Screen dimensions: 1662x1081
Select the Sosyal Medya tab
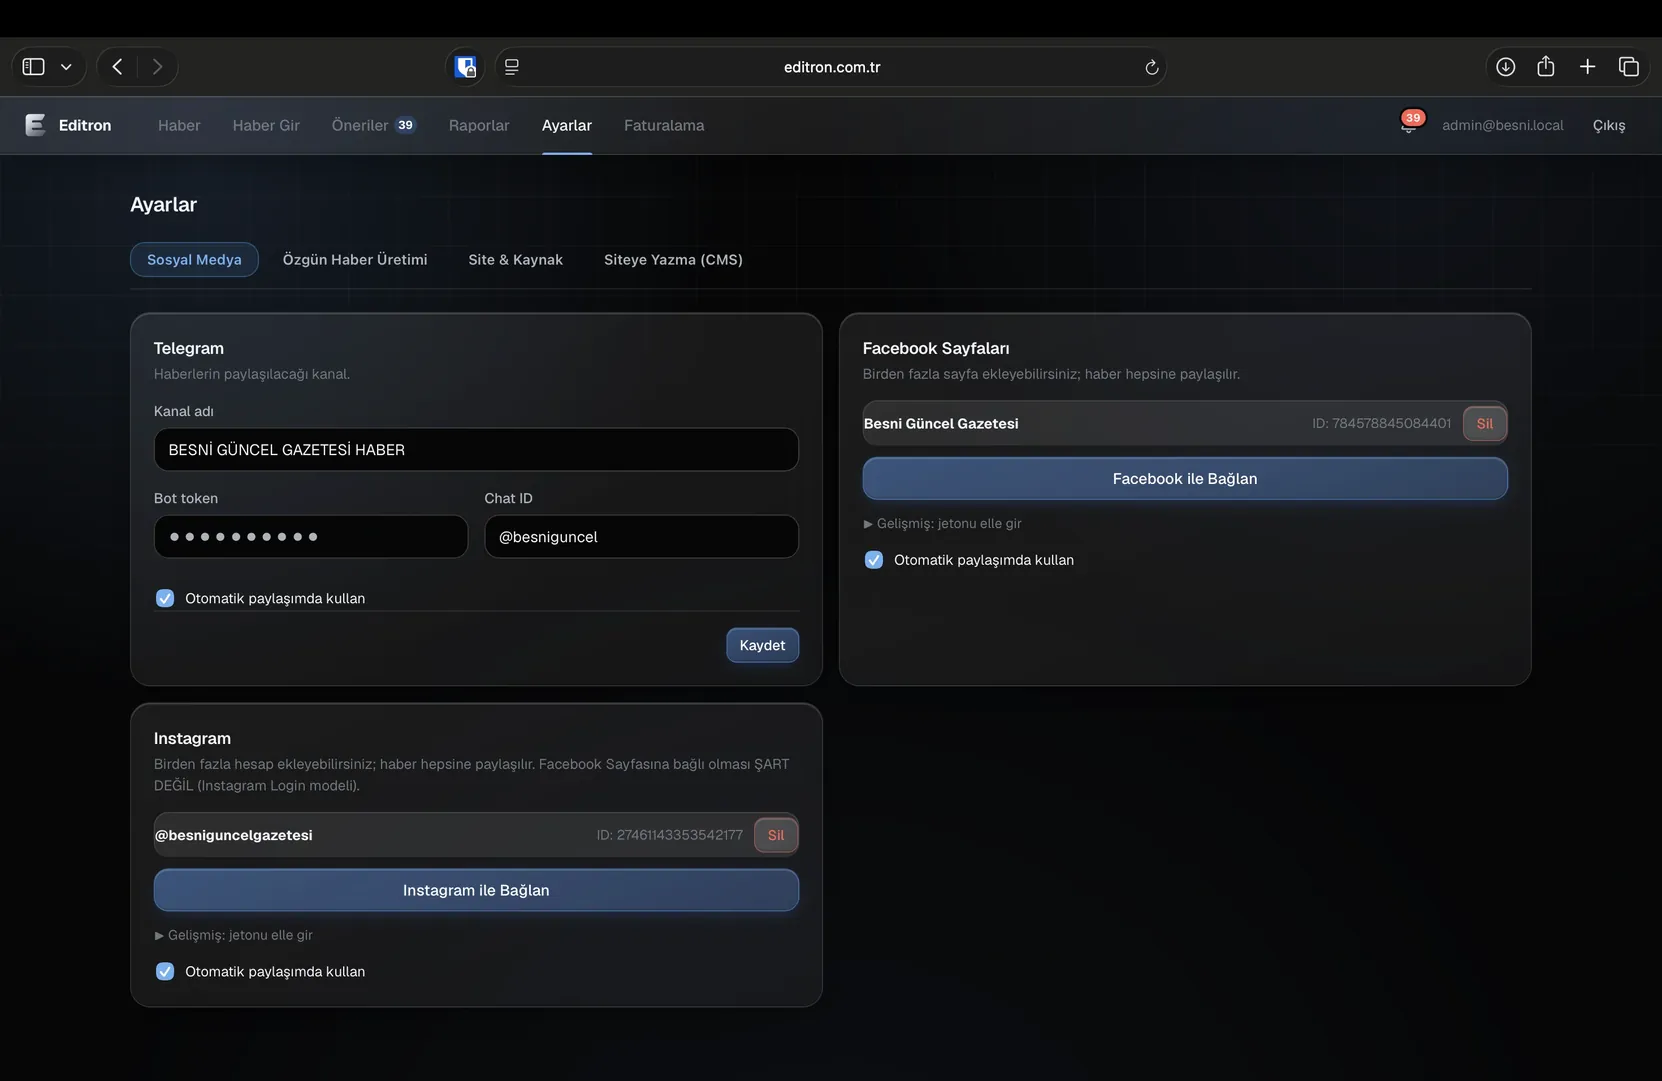pos(194,259)
